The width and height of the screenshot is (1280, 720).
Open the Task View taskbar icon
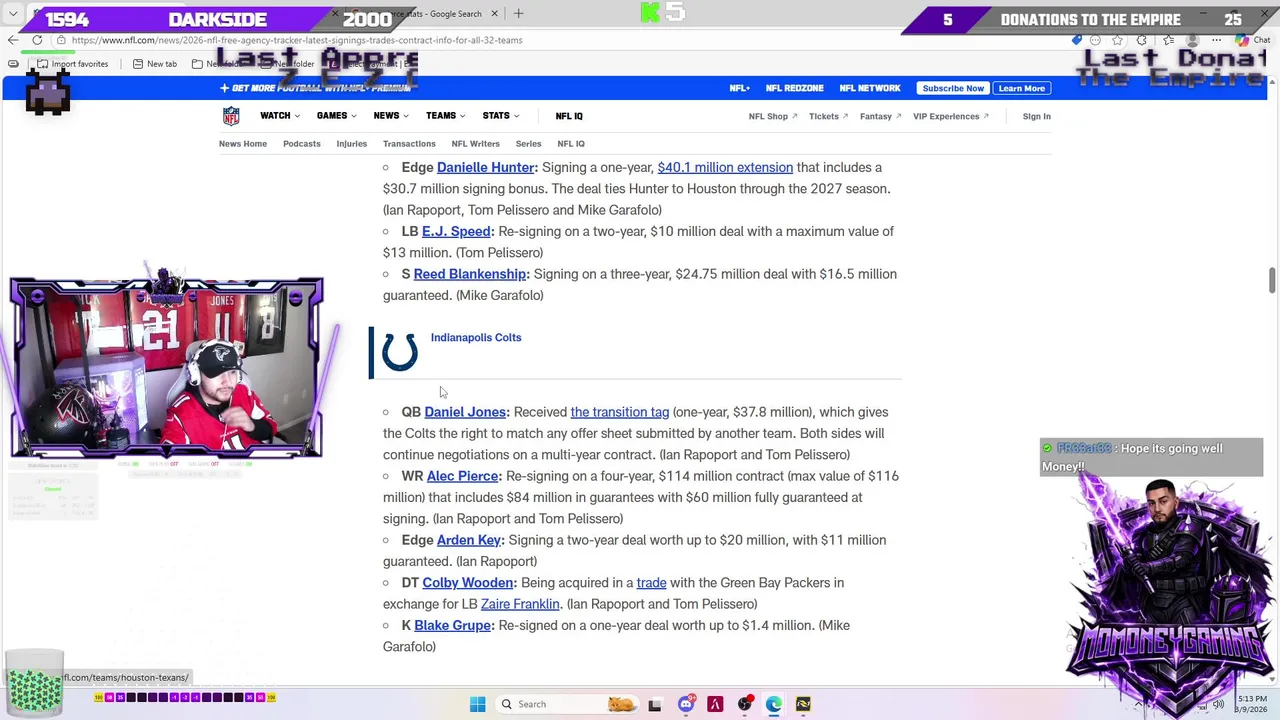pos(655,705)
